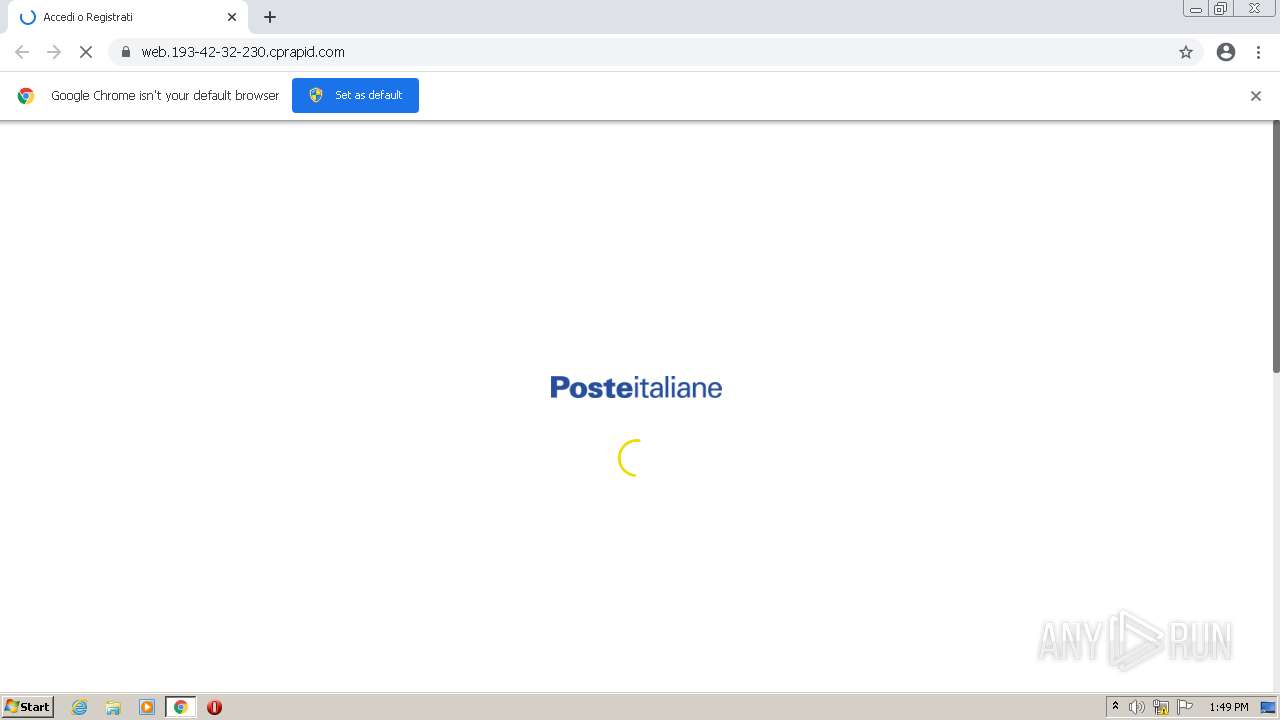Screen dimensions: 1280x720
Task: Restore down the Chrome window
Action: point(1221,9)
